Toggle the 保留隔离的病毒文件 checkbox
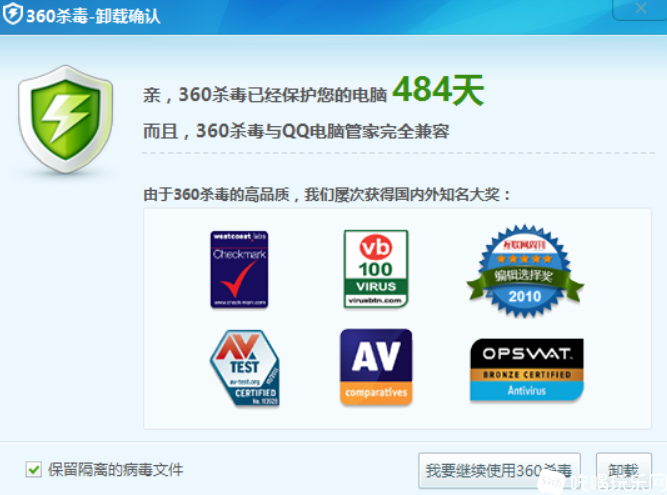 point(33,469)
